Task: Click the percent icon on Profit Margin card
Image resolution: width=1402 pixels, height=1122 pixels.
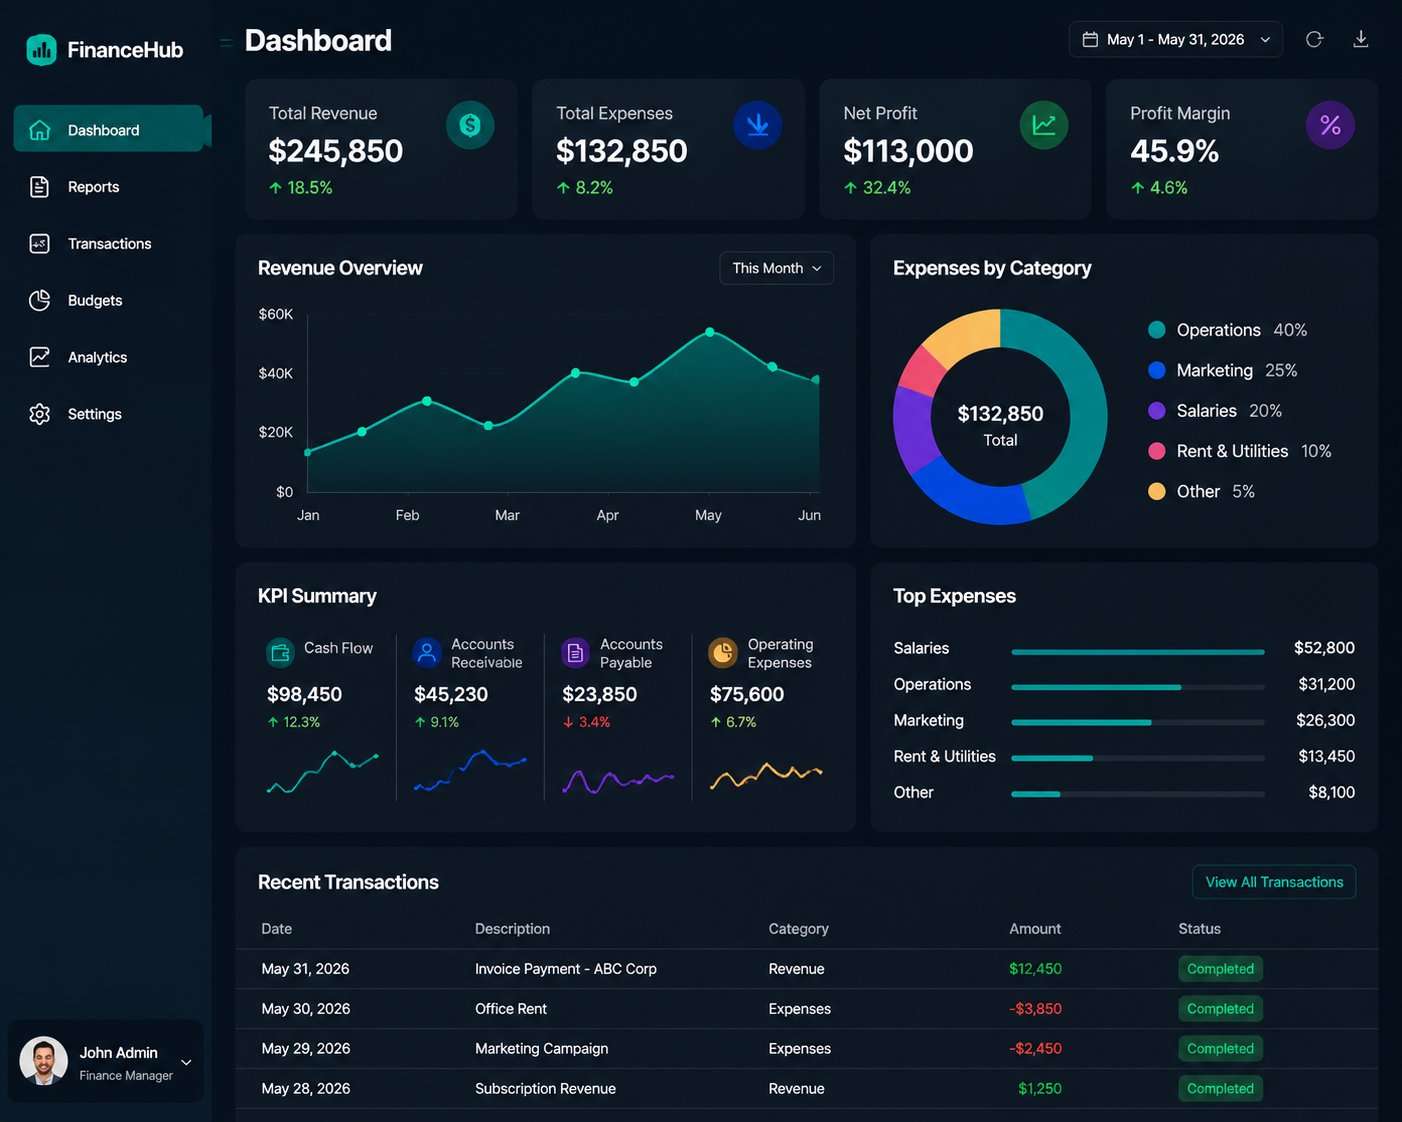Action: pos(1331,125)
